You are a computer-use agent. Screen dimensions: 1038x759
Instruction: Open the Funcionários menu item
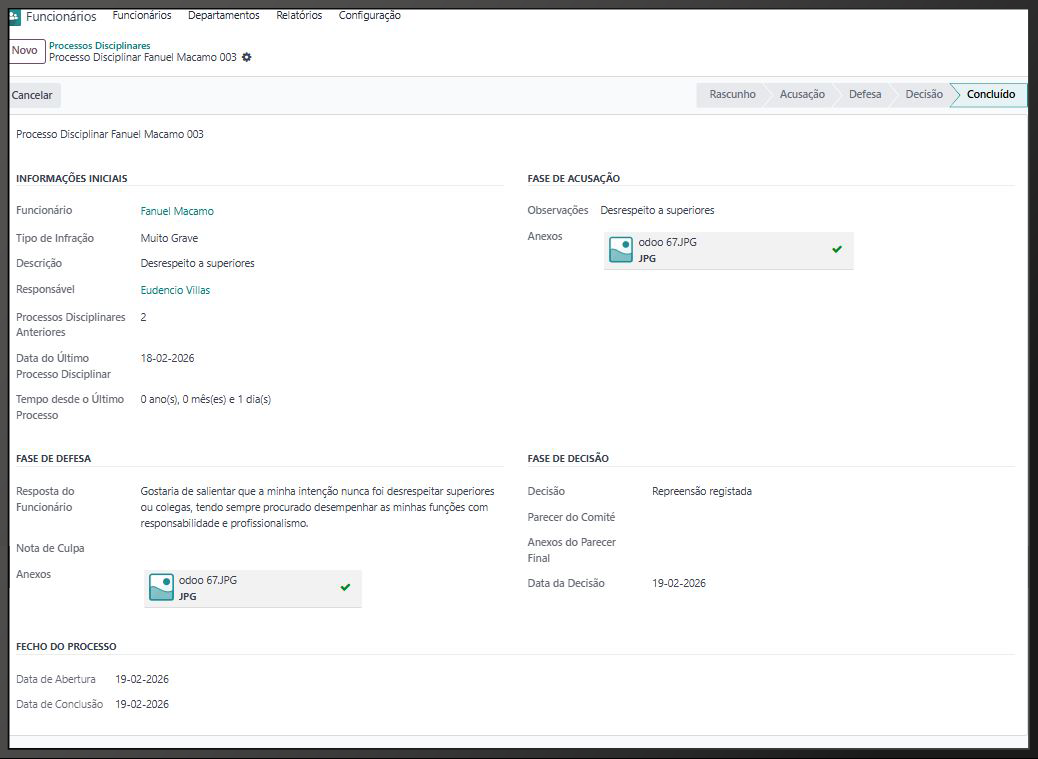142,16
